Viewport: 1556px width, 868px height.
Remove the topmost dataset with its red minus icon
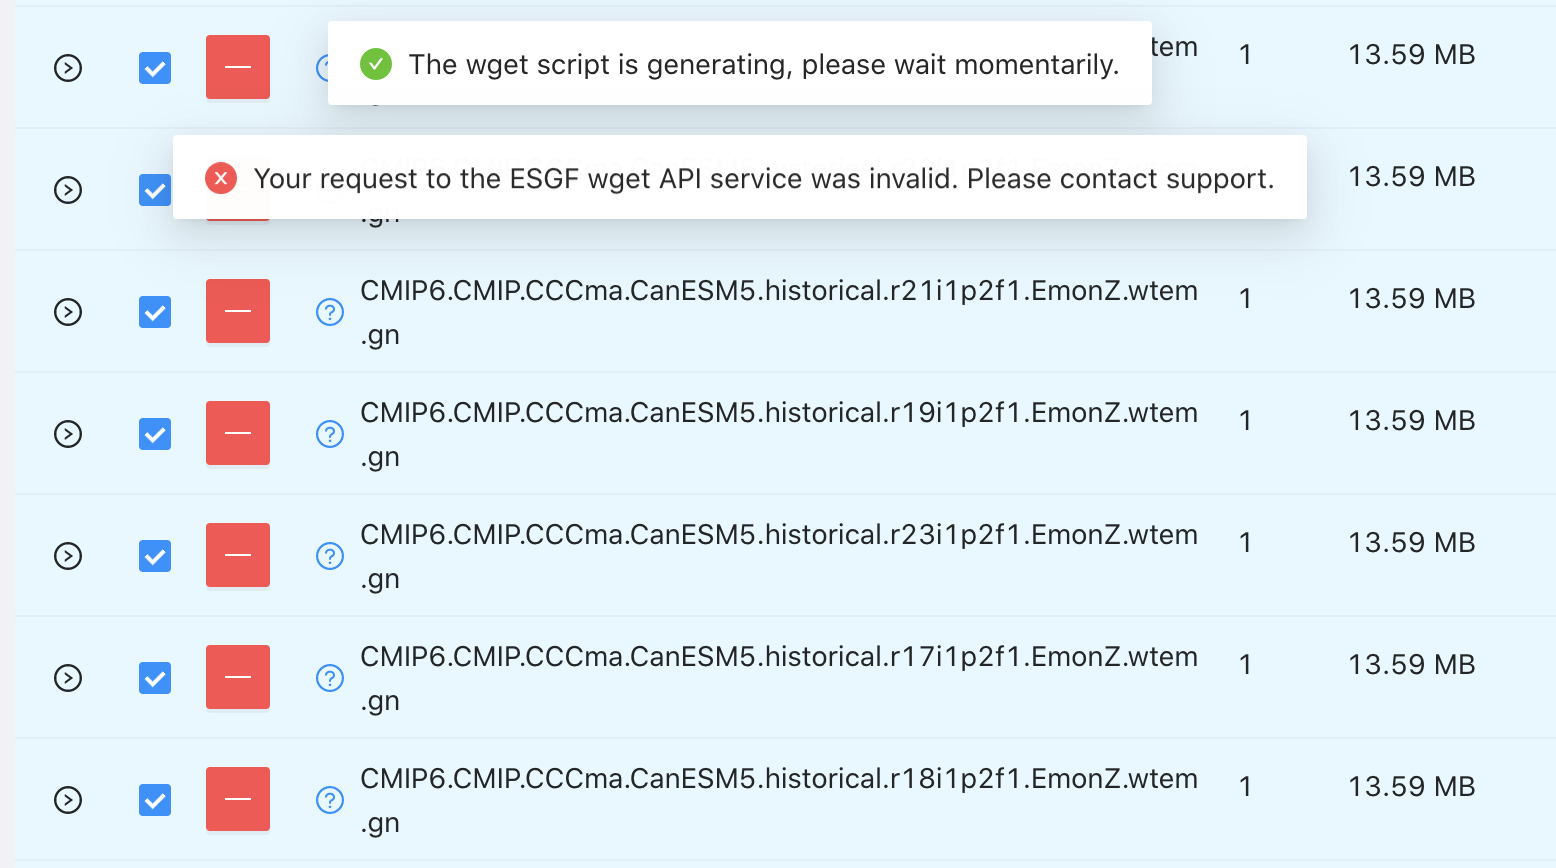237,67
